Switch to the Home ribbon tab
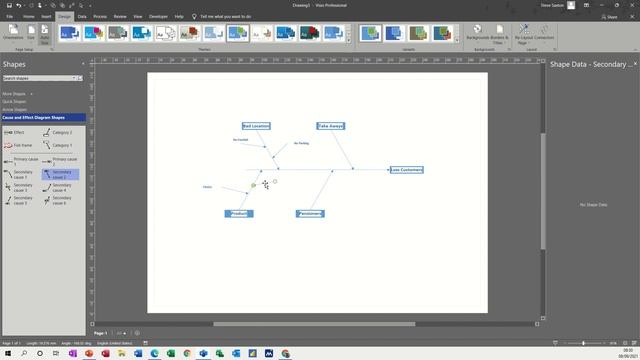640x360 pixels. coord(29,17)
